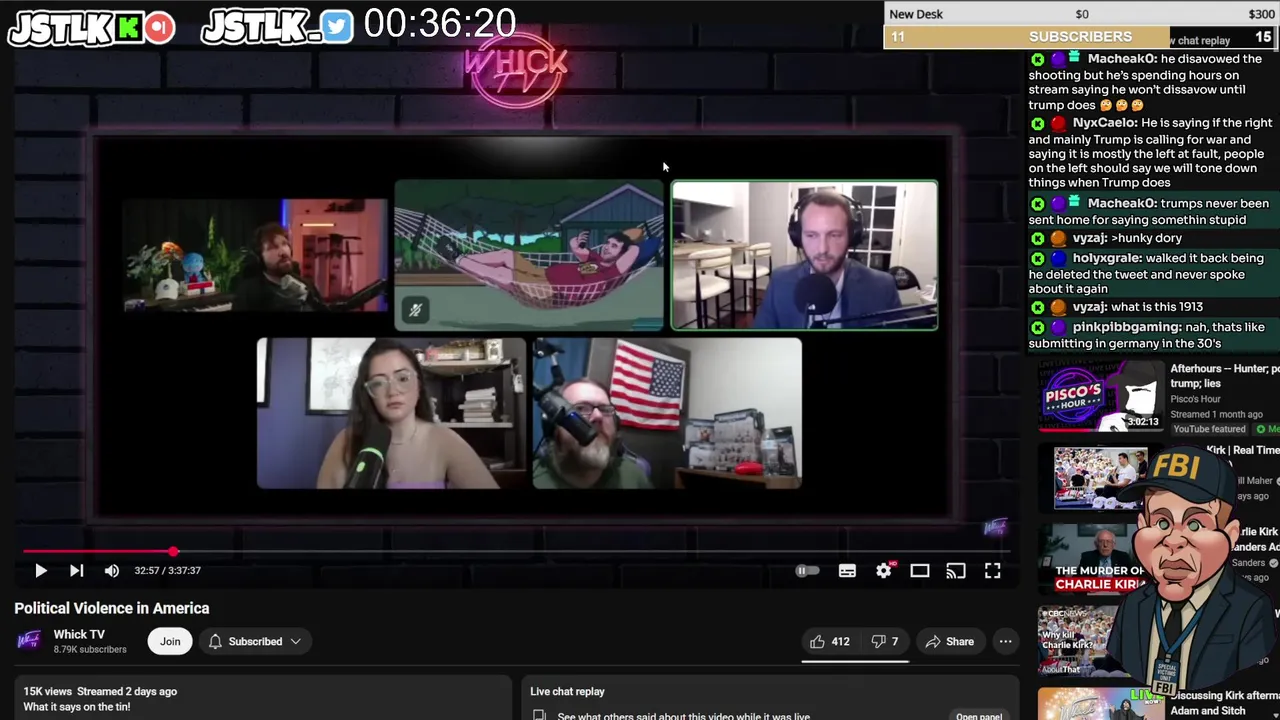1280x720 pixels.
Task: Click 'Live chat replay' heading
Action: (567, 691)
